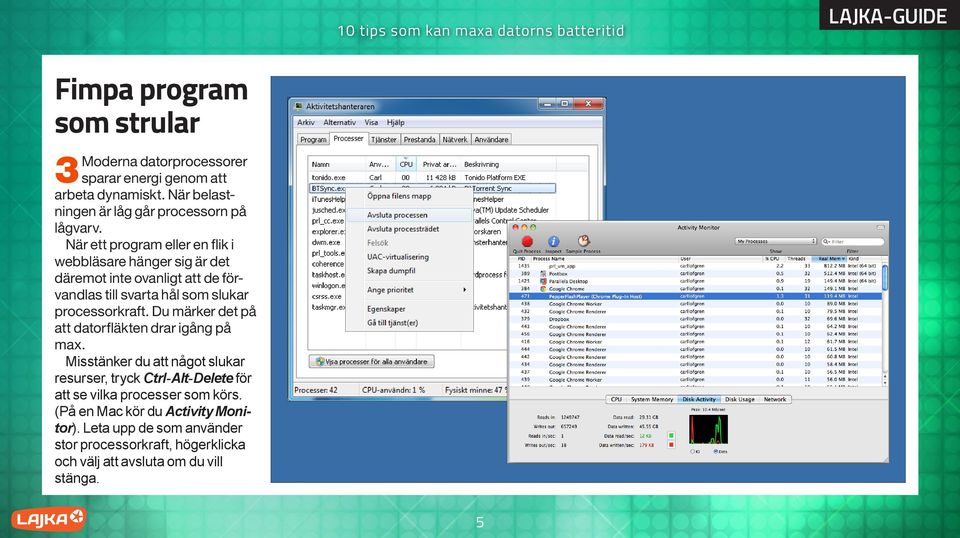Click the Namn column header
Image resolution: width=960 pixels, height=538 pixels.
pyautogui.click(x=337, y=164)
